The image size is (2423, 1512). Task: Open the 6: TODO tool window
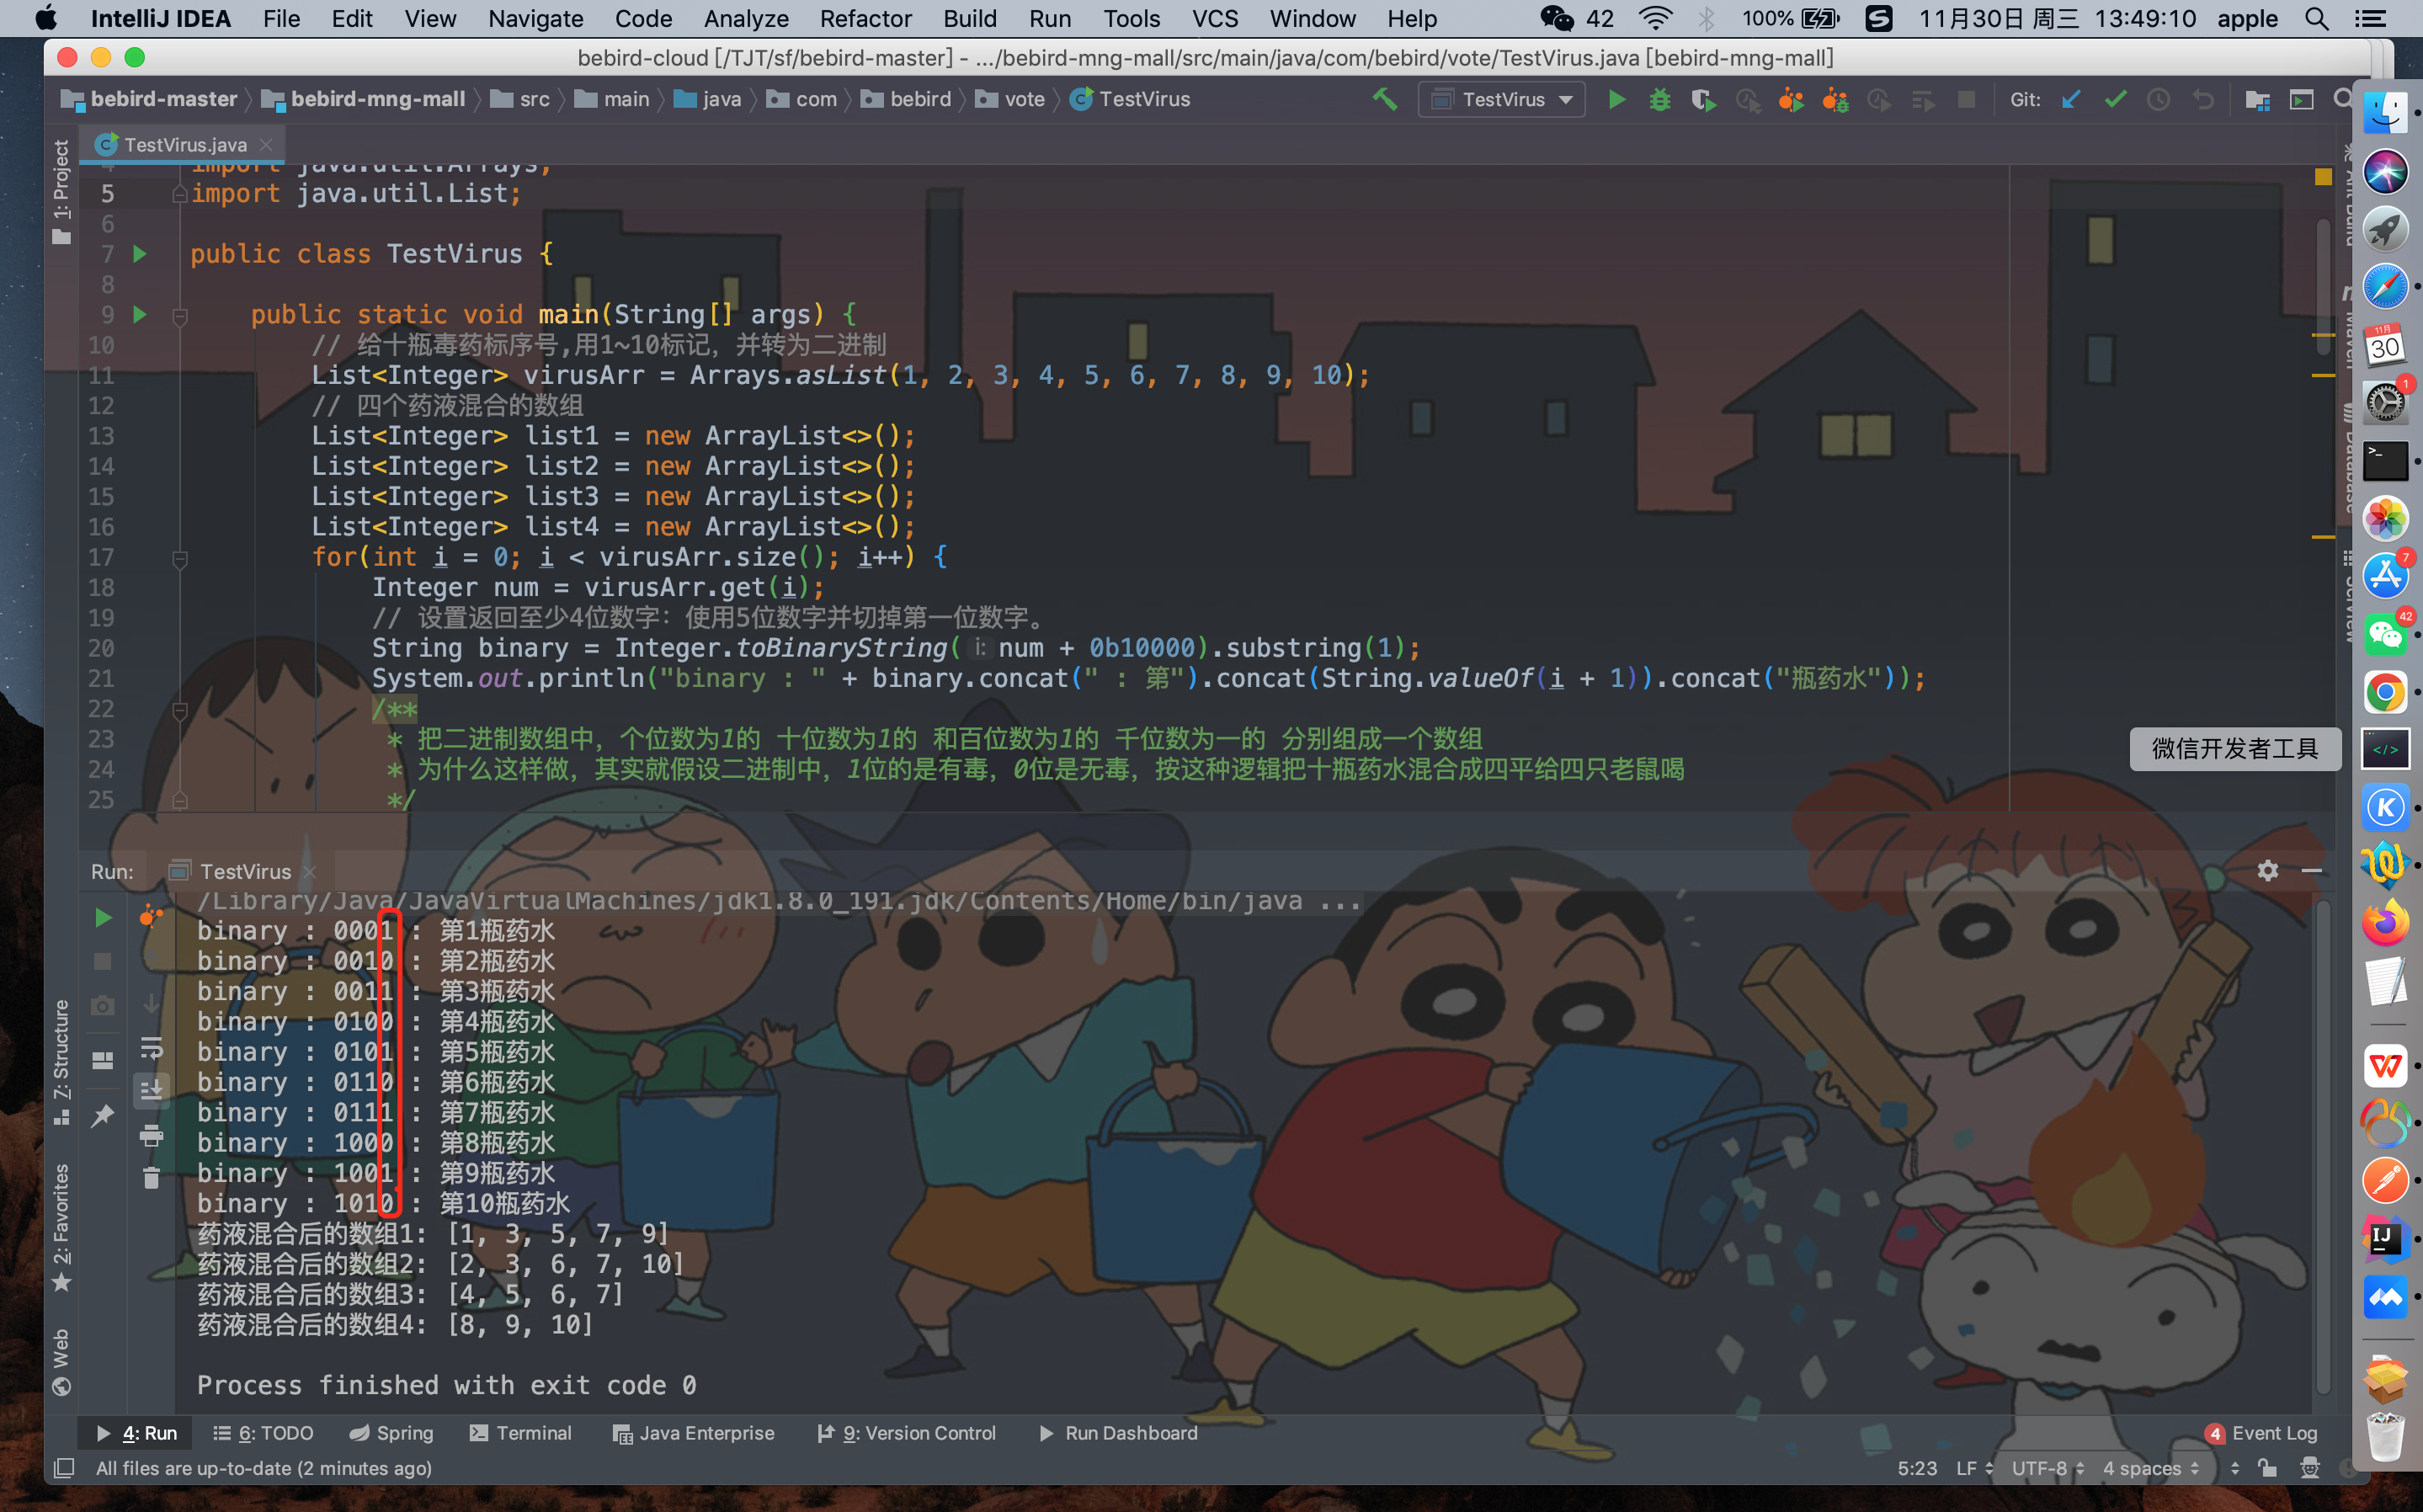click(x=264, y=1433)
